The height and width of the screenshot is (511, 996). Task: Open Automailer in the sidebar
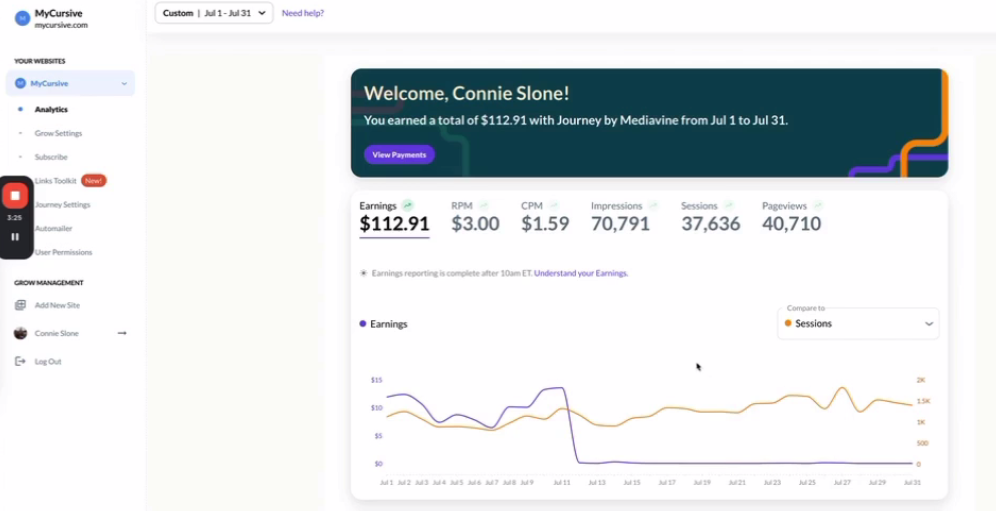[53, 228]
